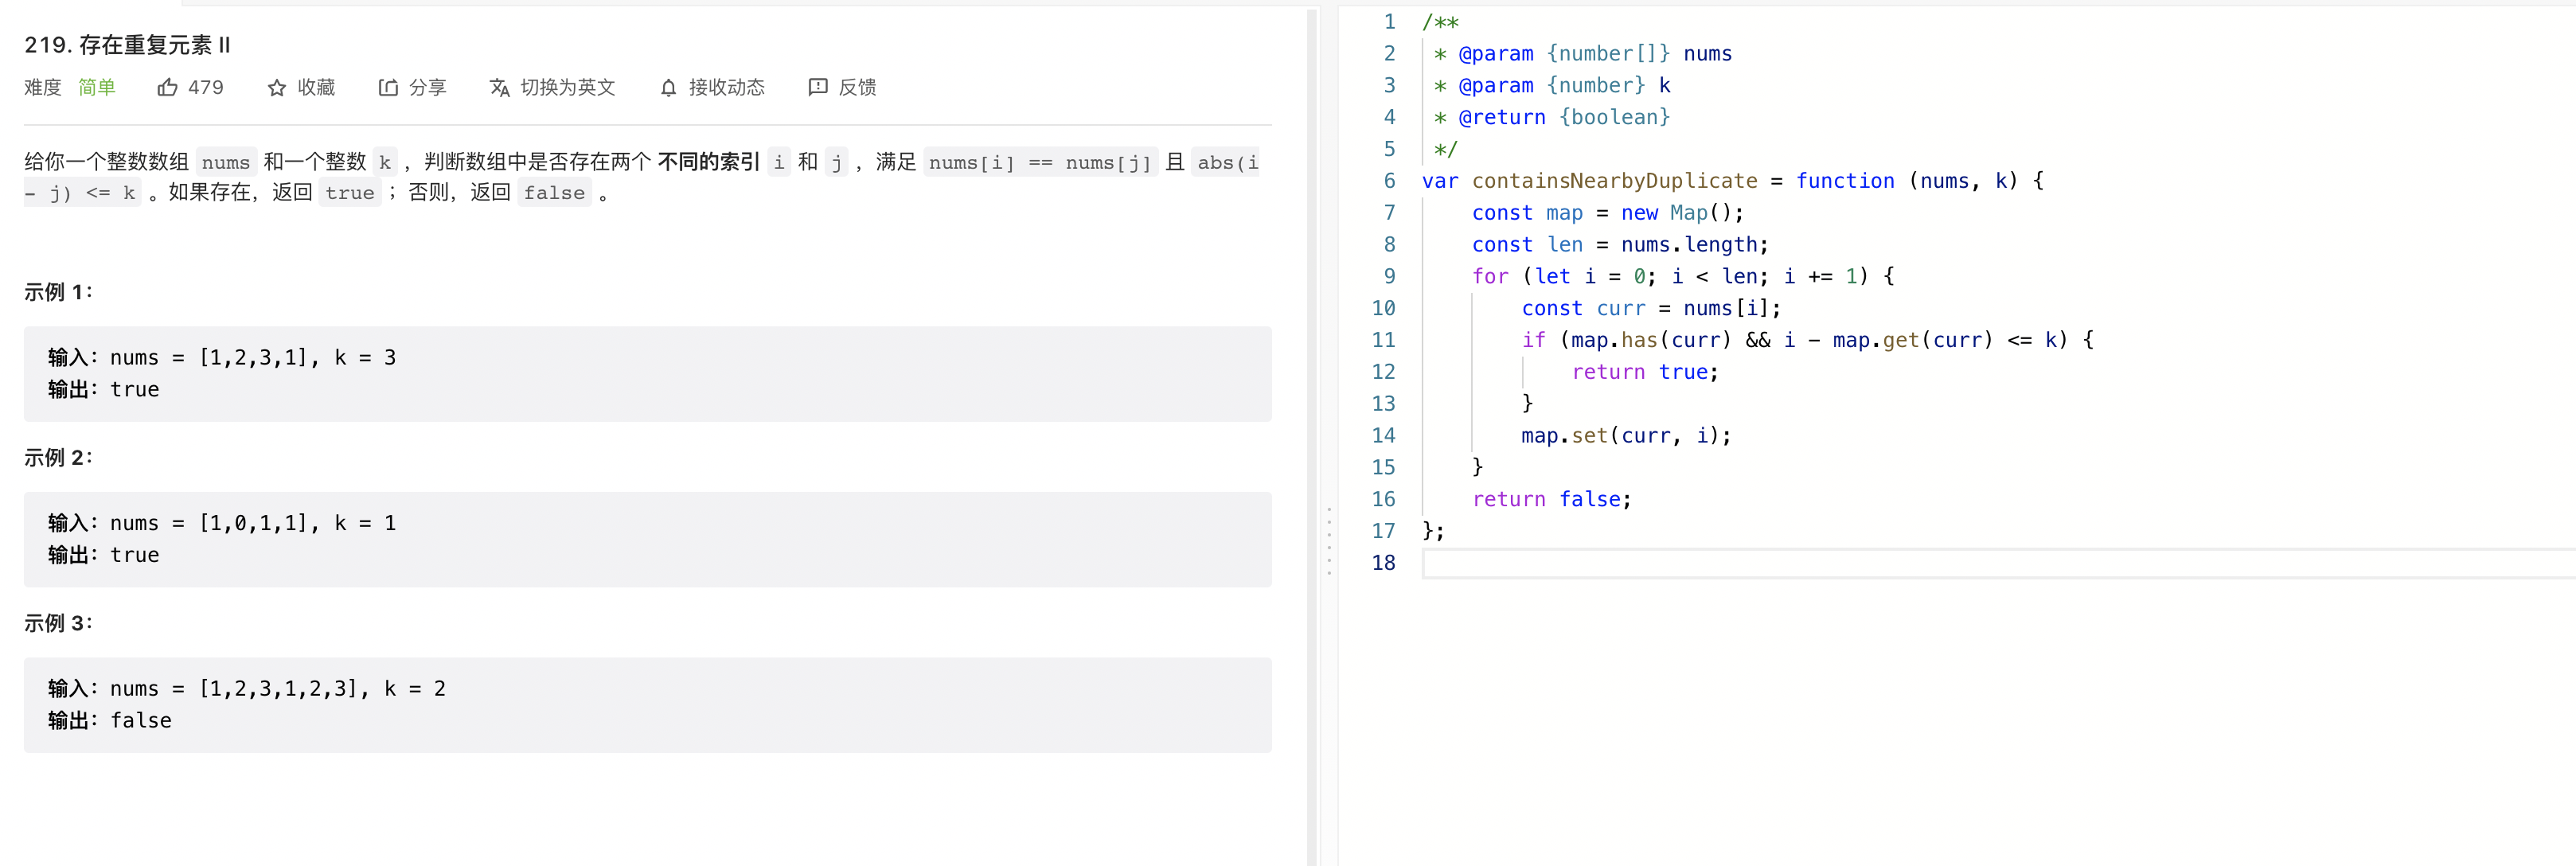The width and height of the screenshot is (2576, 866).
Task: Click the dotted panel splitter handle
Action: pyautogui.click(x=1329, y=541)
